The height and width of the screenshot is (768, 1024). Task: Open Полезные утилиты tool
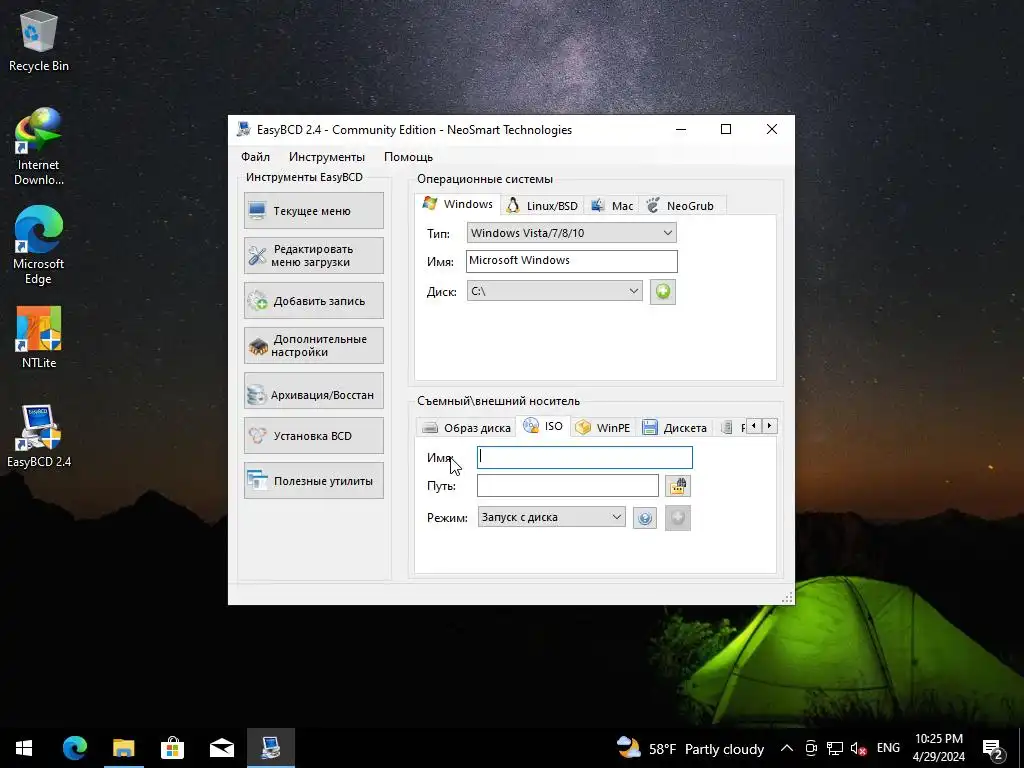tap(313, 481)
